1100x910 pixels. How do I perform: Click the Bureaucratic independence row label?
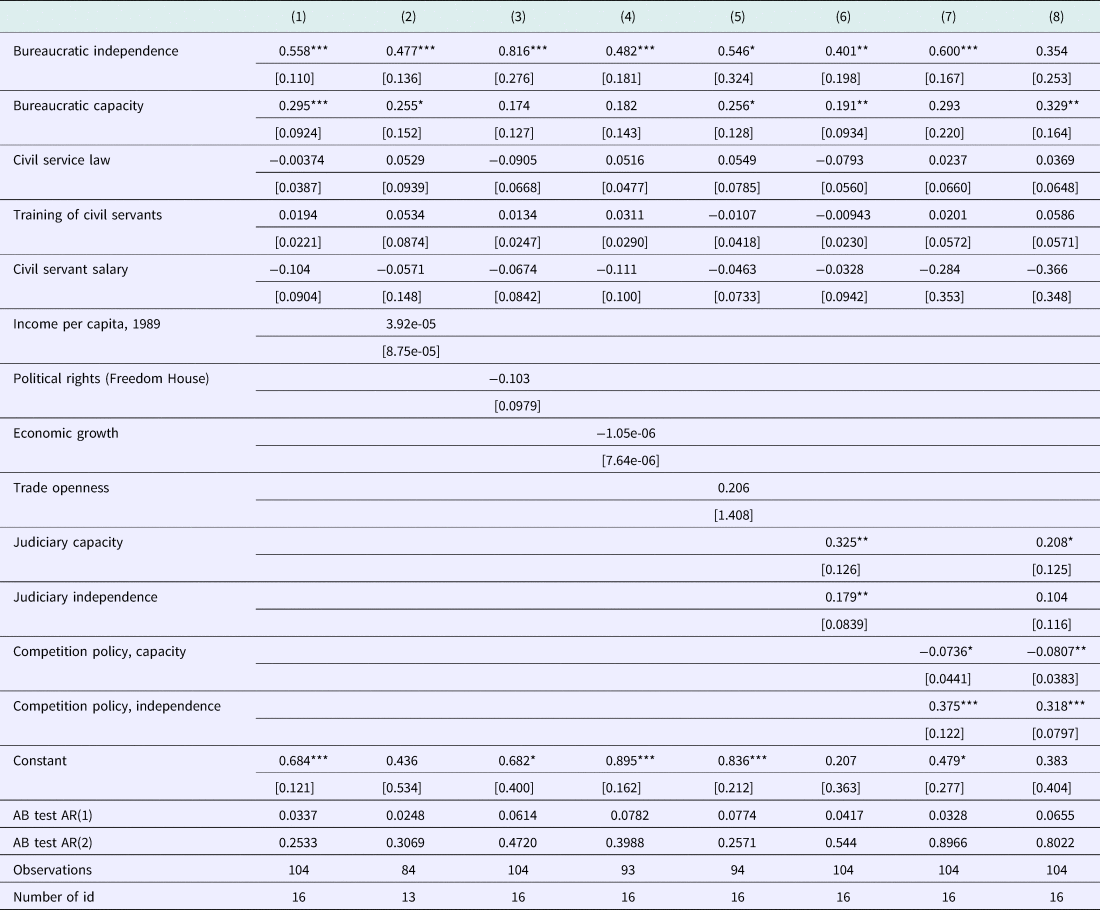95,51
